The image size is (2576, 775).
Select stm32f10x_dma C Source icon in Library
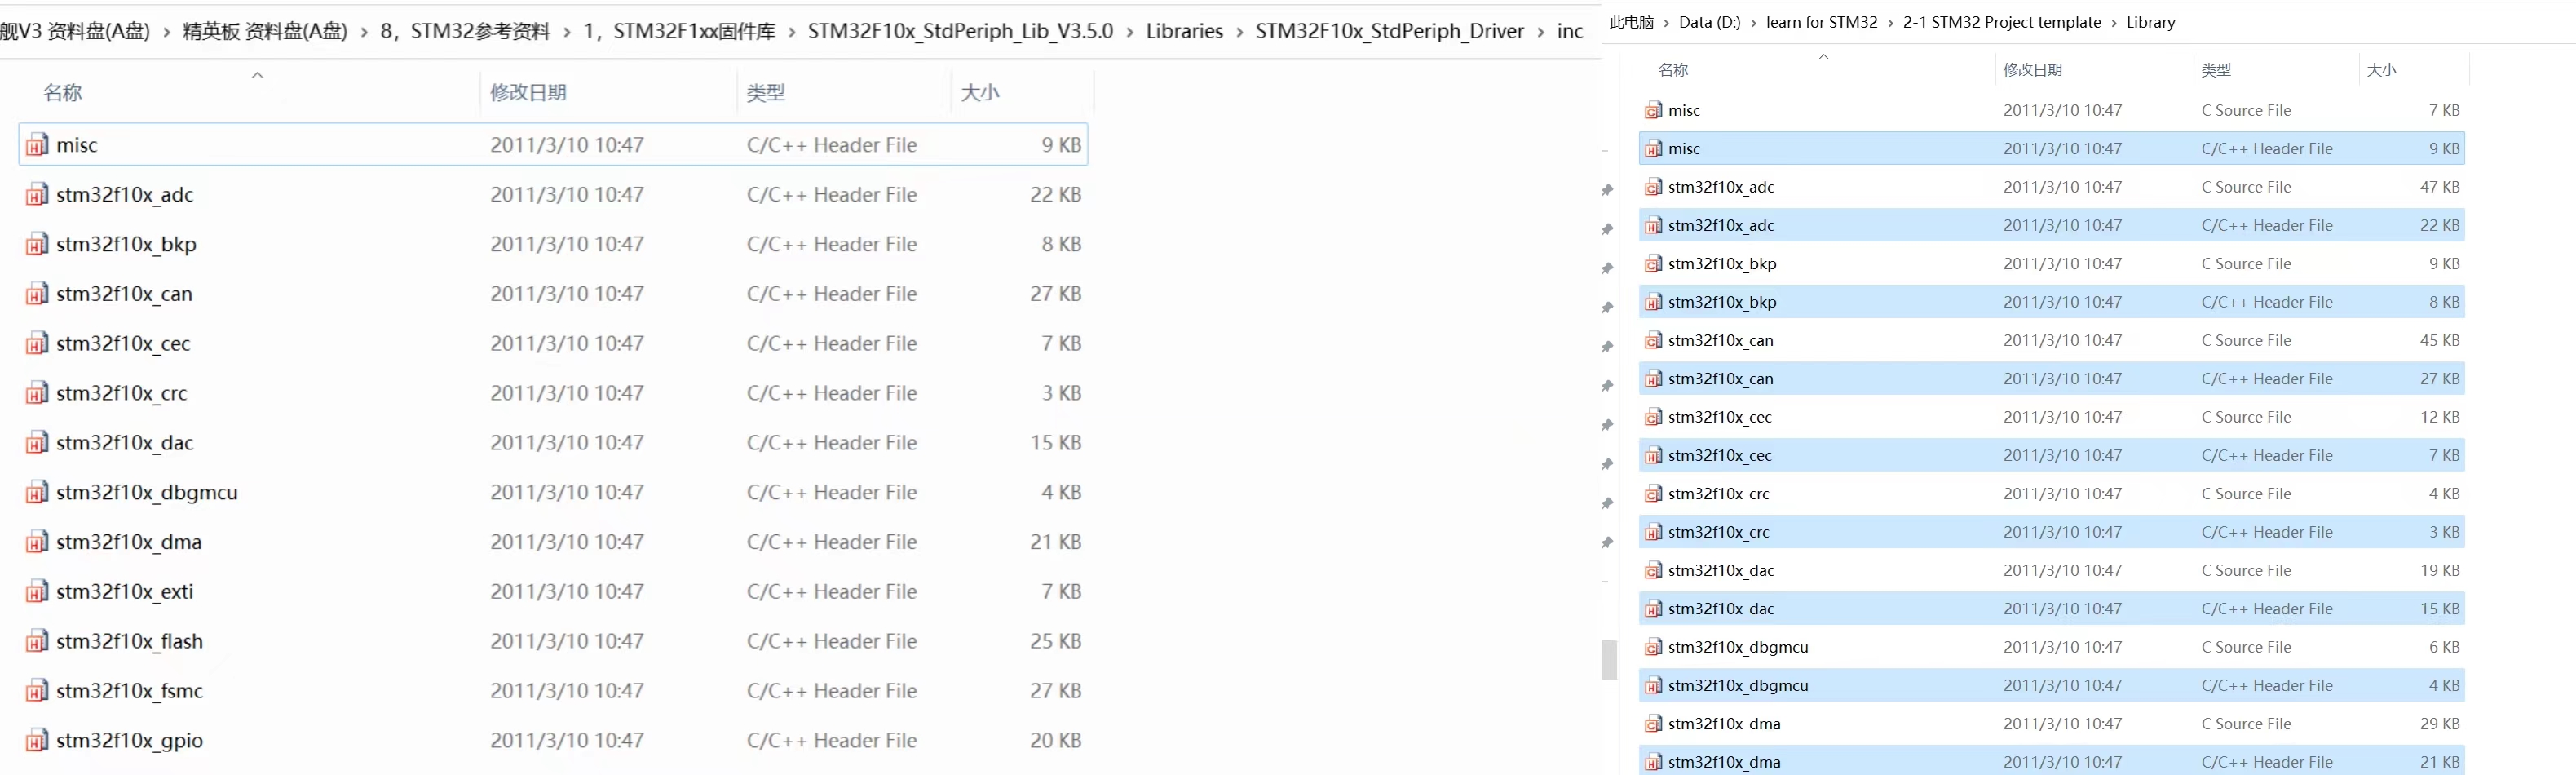click(x=1654, y=724)
